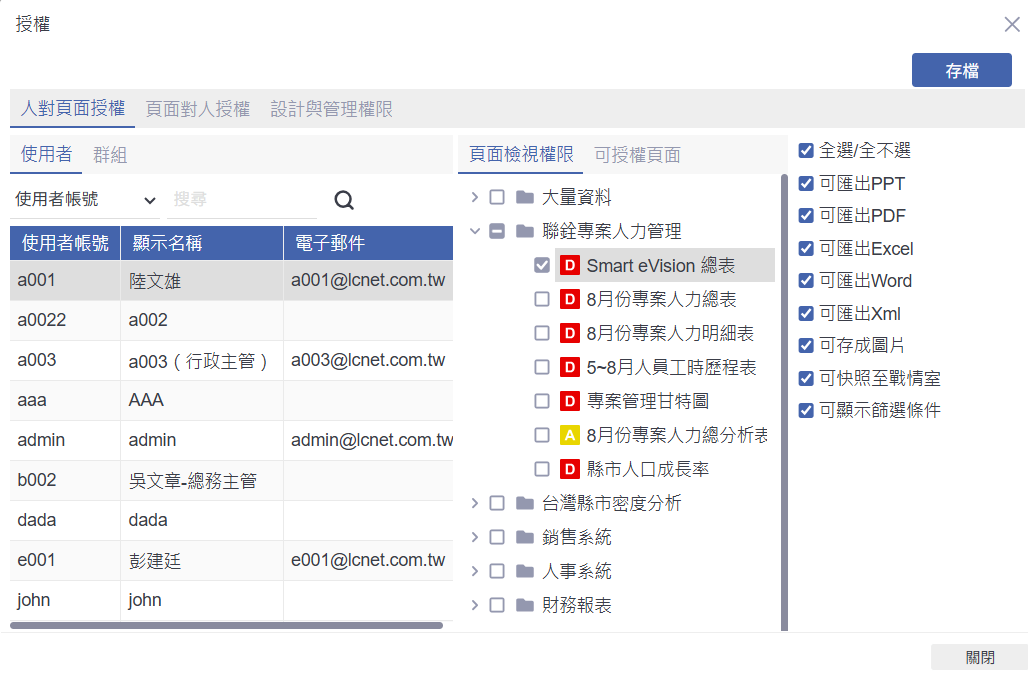Open the 使用者帳號 dropdown

[85, 200]
